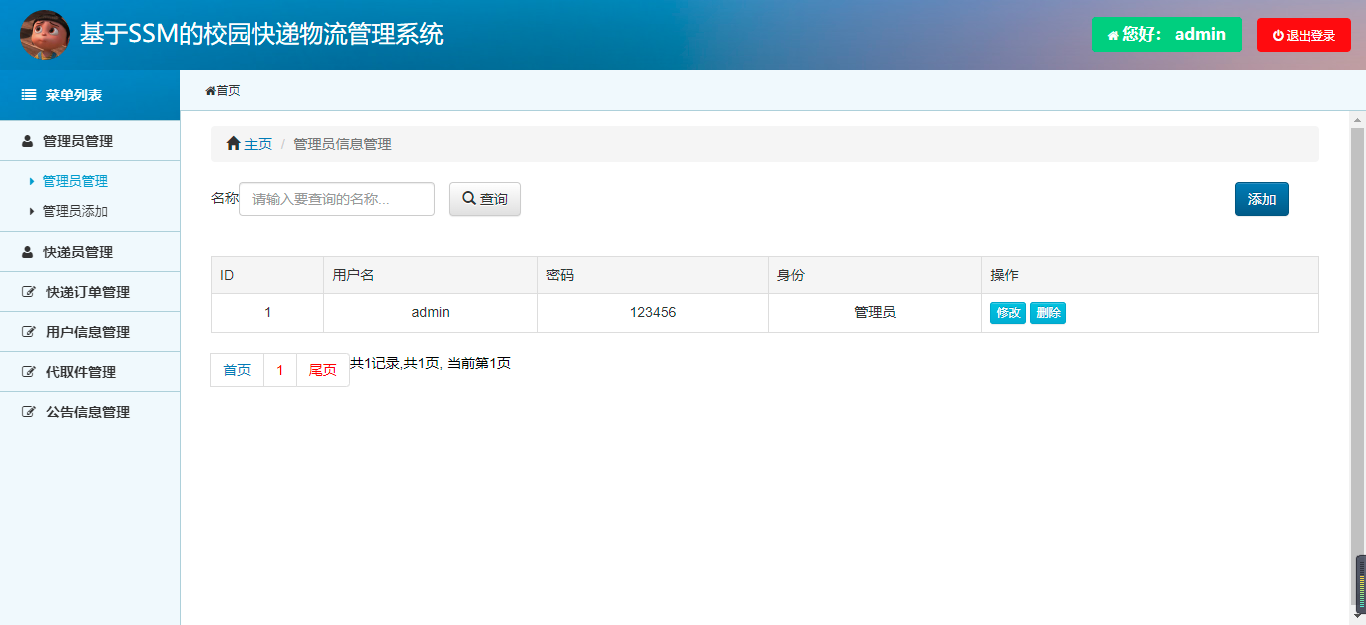Click the edit icon beside 代取件管理
Image resolution: width=1366 pixels, height=625 pixels.
tap(29, 372)
